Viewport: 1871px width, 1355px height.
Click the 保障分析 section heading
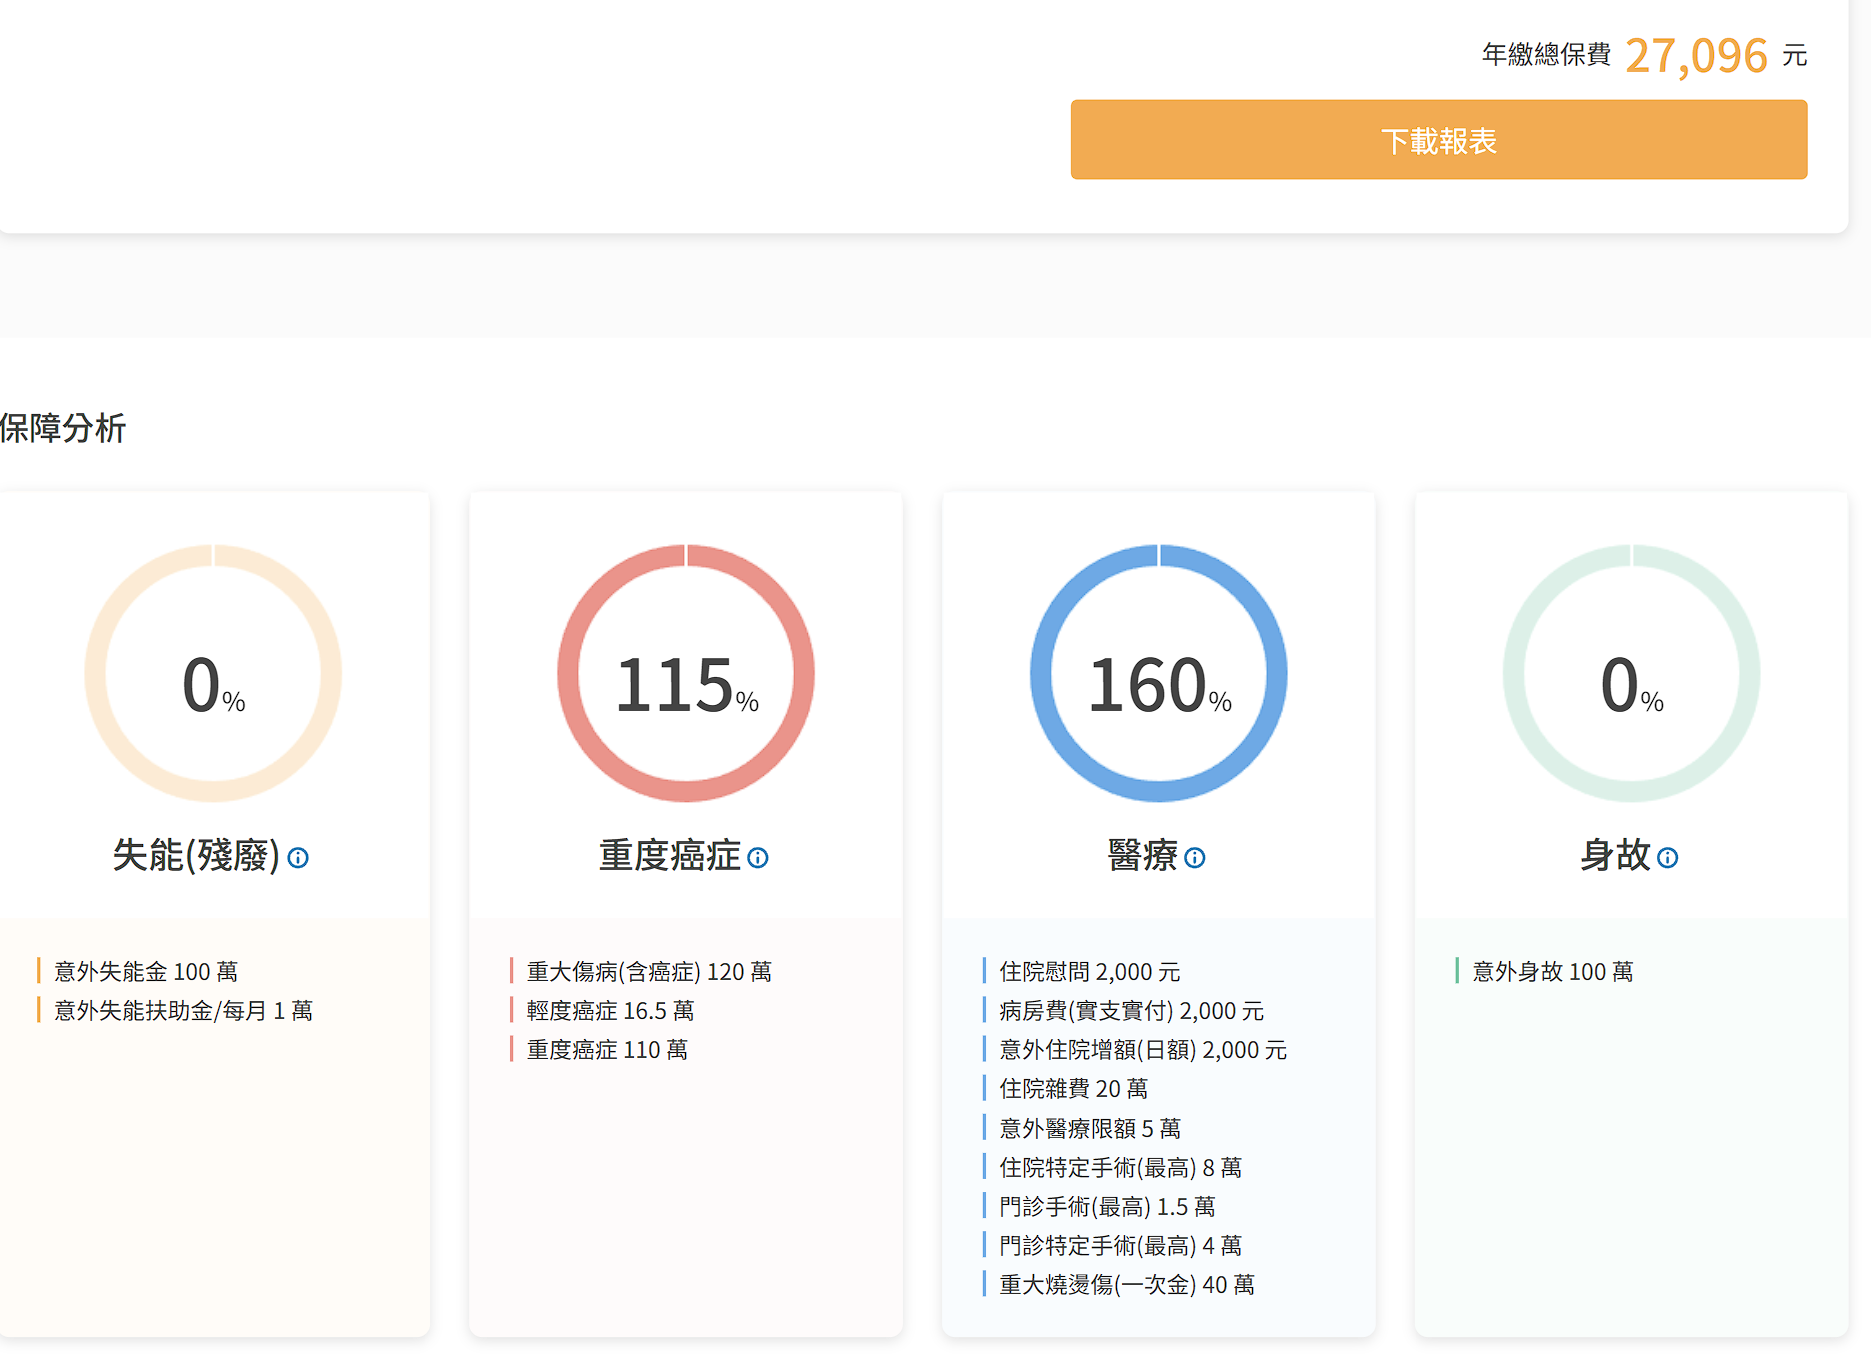point(63,428)
